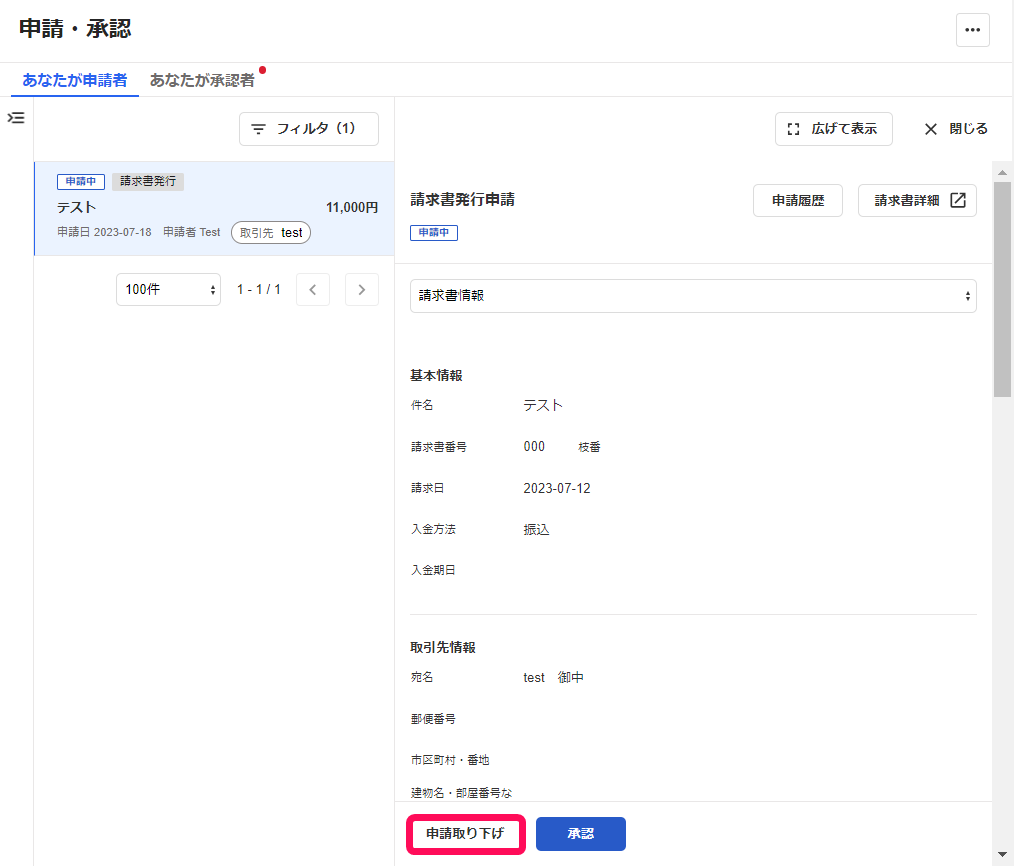
Task: Click the 申請・承認 page title
Action: (x=75, y=29)
